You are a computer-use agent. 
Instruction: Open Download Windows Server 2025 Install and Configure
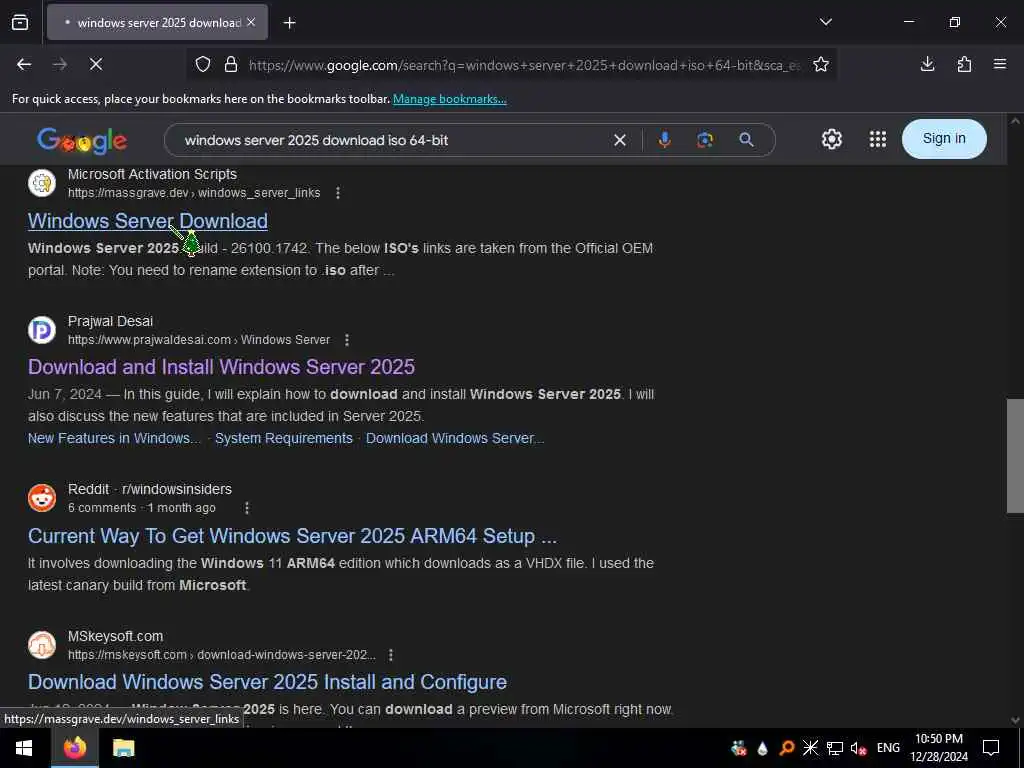(x=267, y=682)
